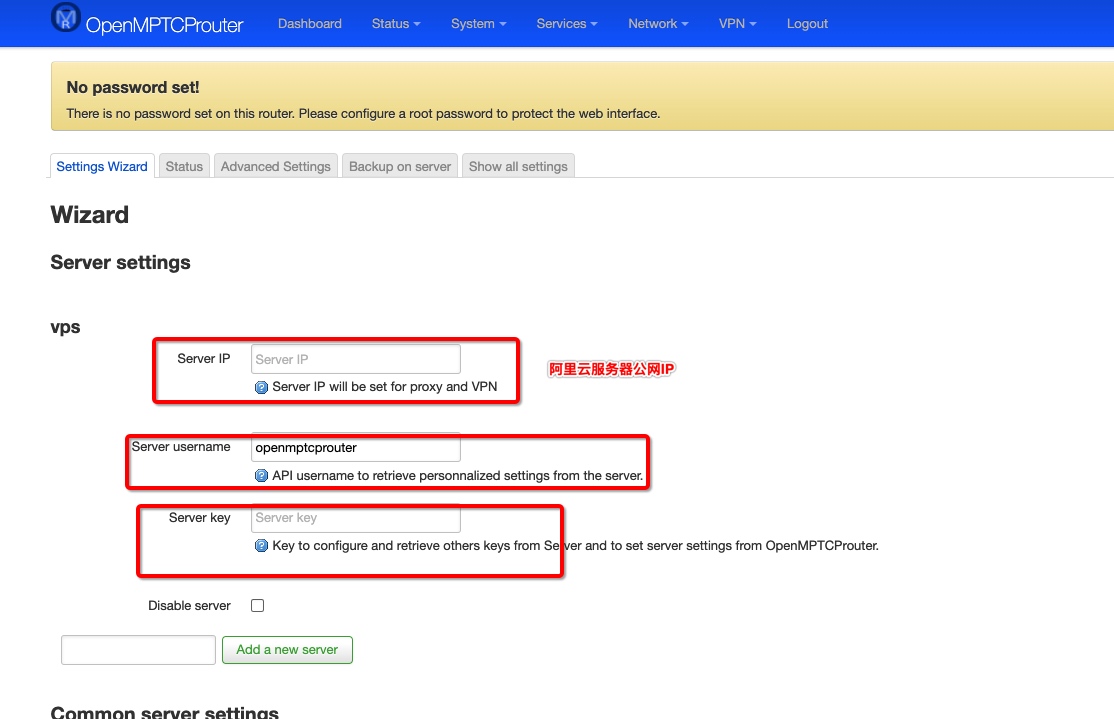Click the Server IP help icon
1114x719 pixels.
pyautogui.click(x=261, y=387)
